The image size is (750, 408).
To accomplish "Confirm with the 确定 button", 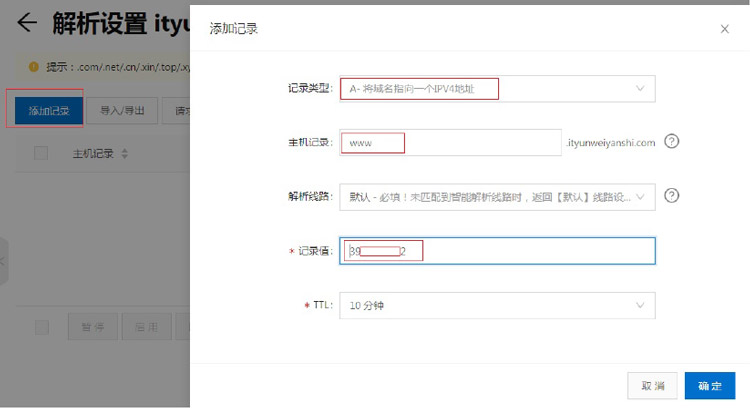I will 710,386.
